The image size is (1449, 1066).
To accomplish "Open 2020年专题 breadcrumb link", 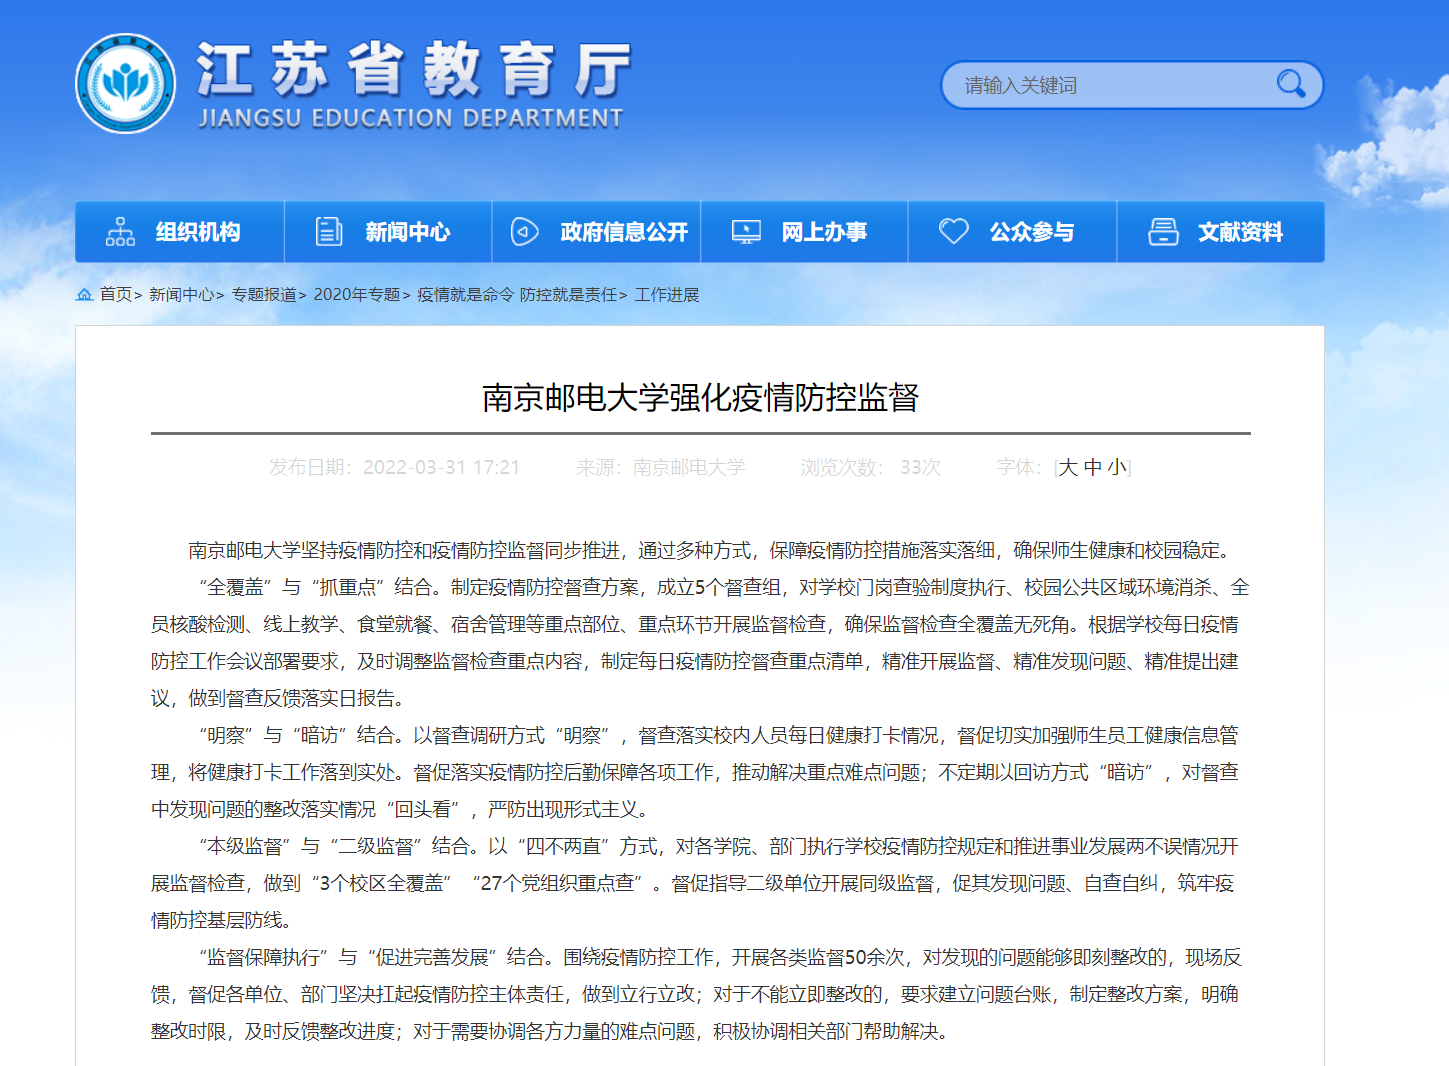I will click(x=356, y=294).
